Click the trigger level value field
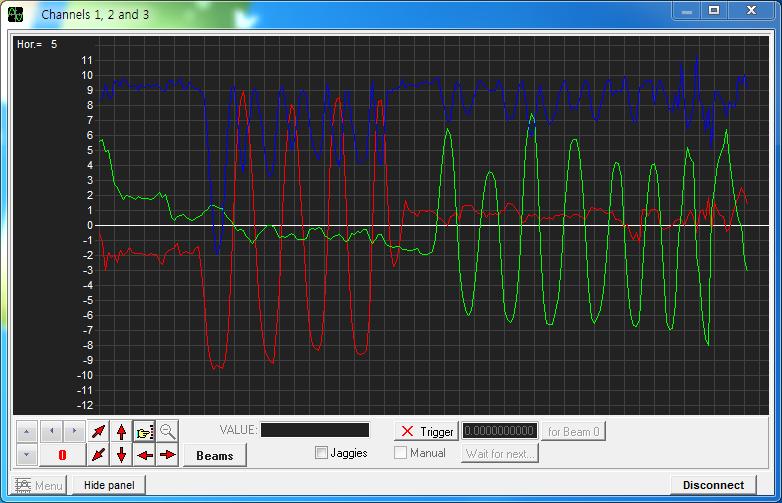 click(499, 431)
